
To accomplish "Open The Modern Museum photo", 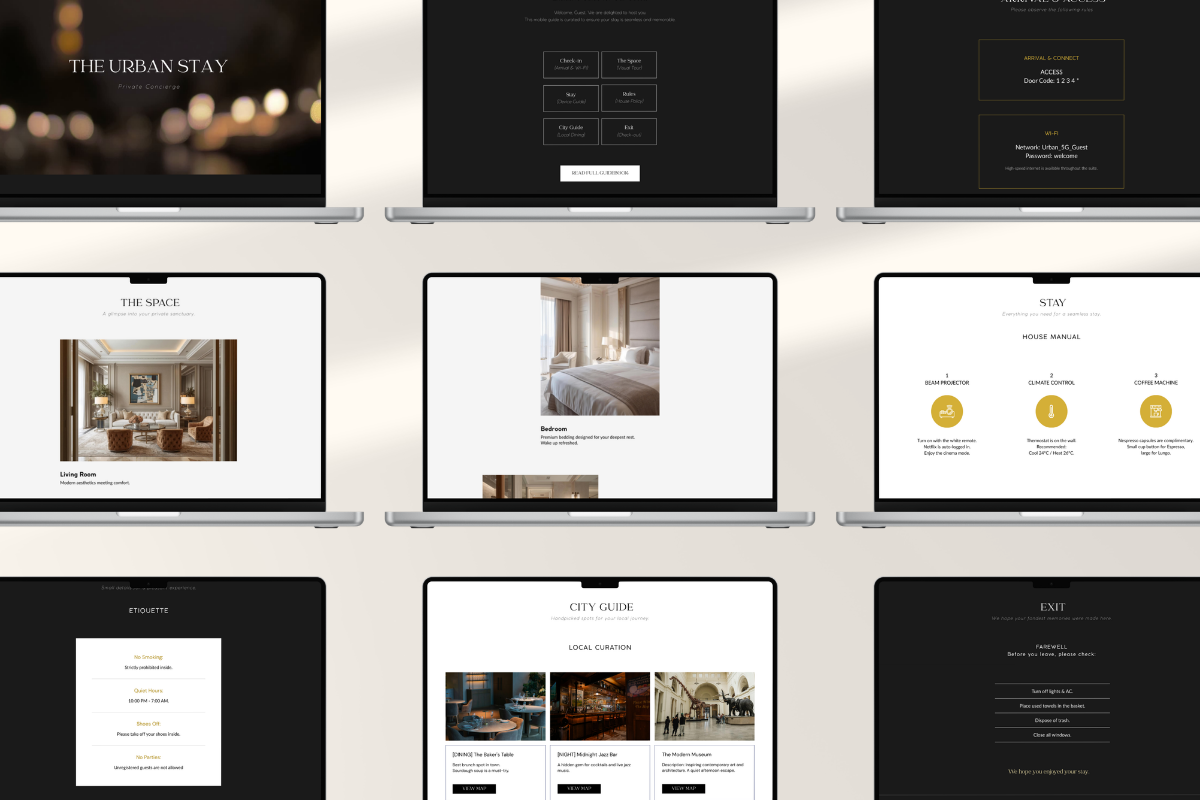I will (x=705, y=706).
